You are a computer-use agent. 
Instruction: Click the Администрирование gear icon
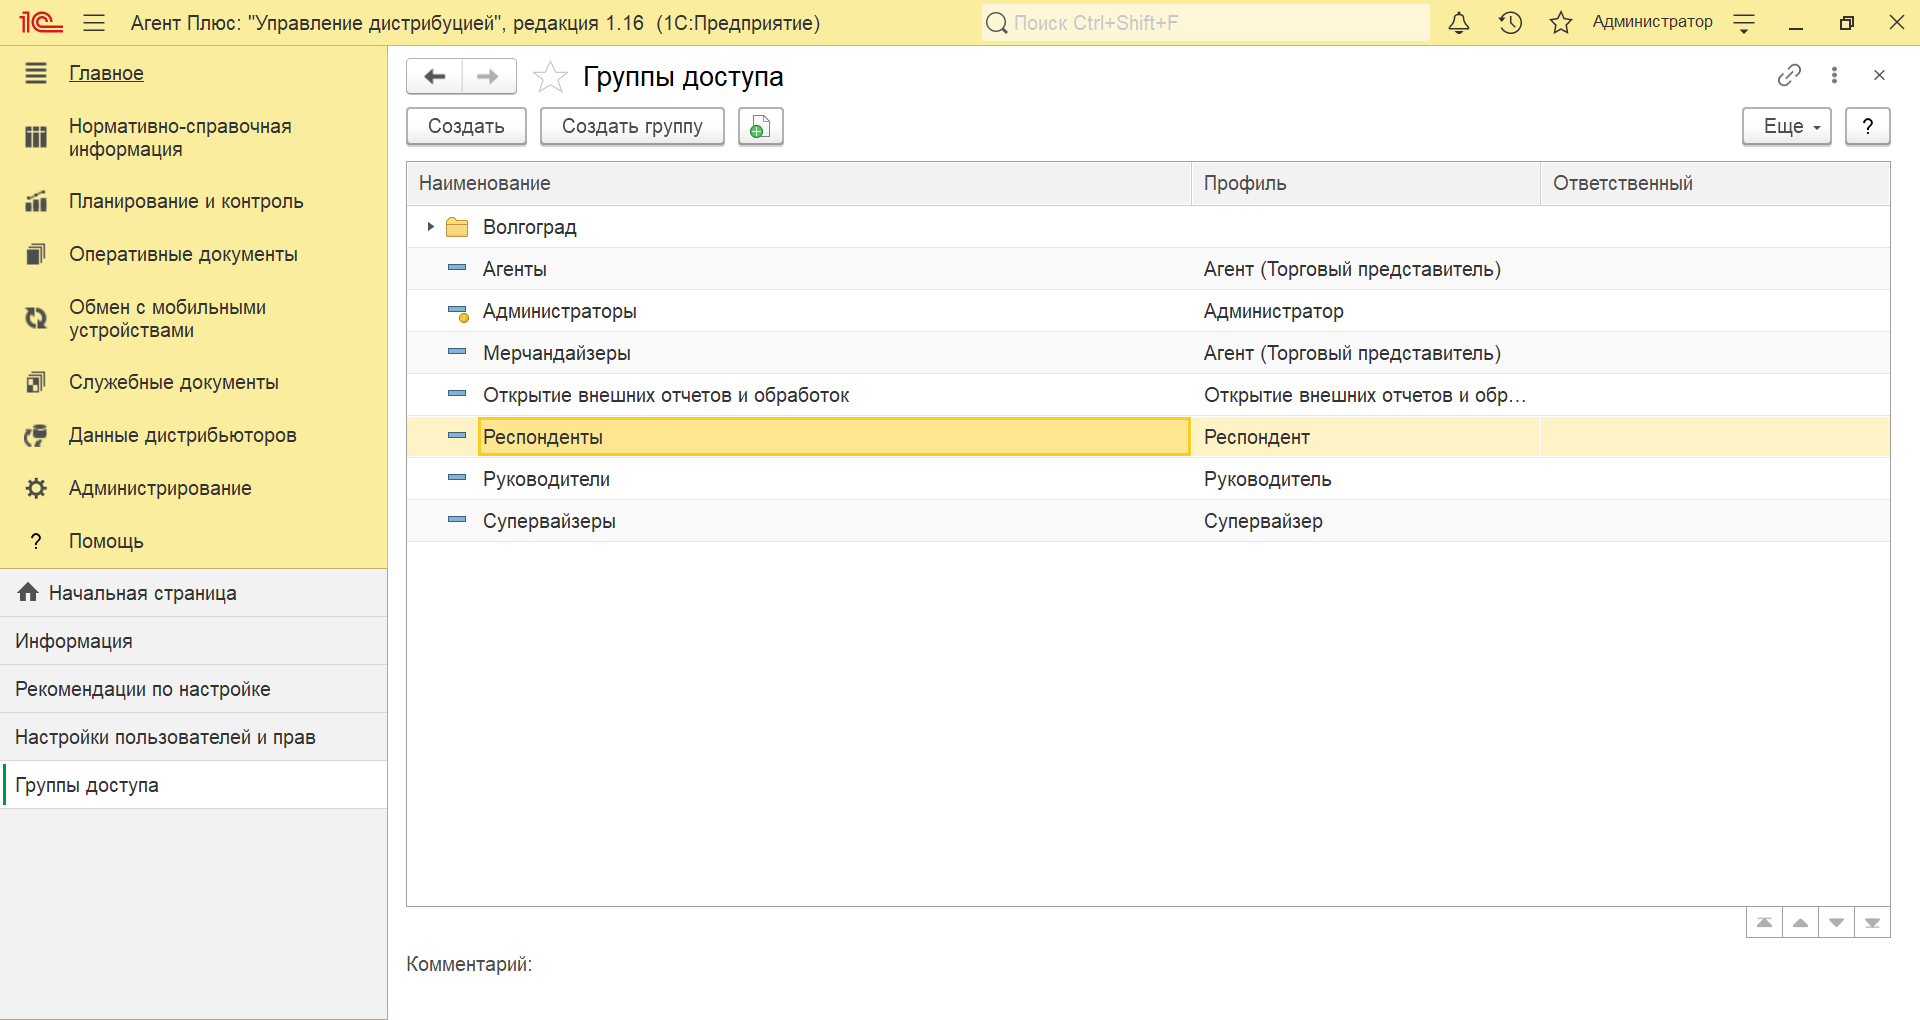[36, 488]
